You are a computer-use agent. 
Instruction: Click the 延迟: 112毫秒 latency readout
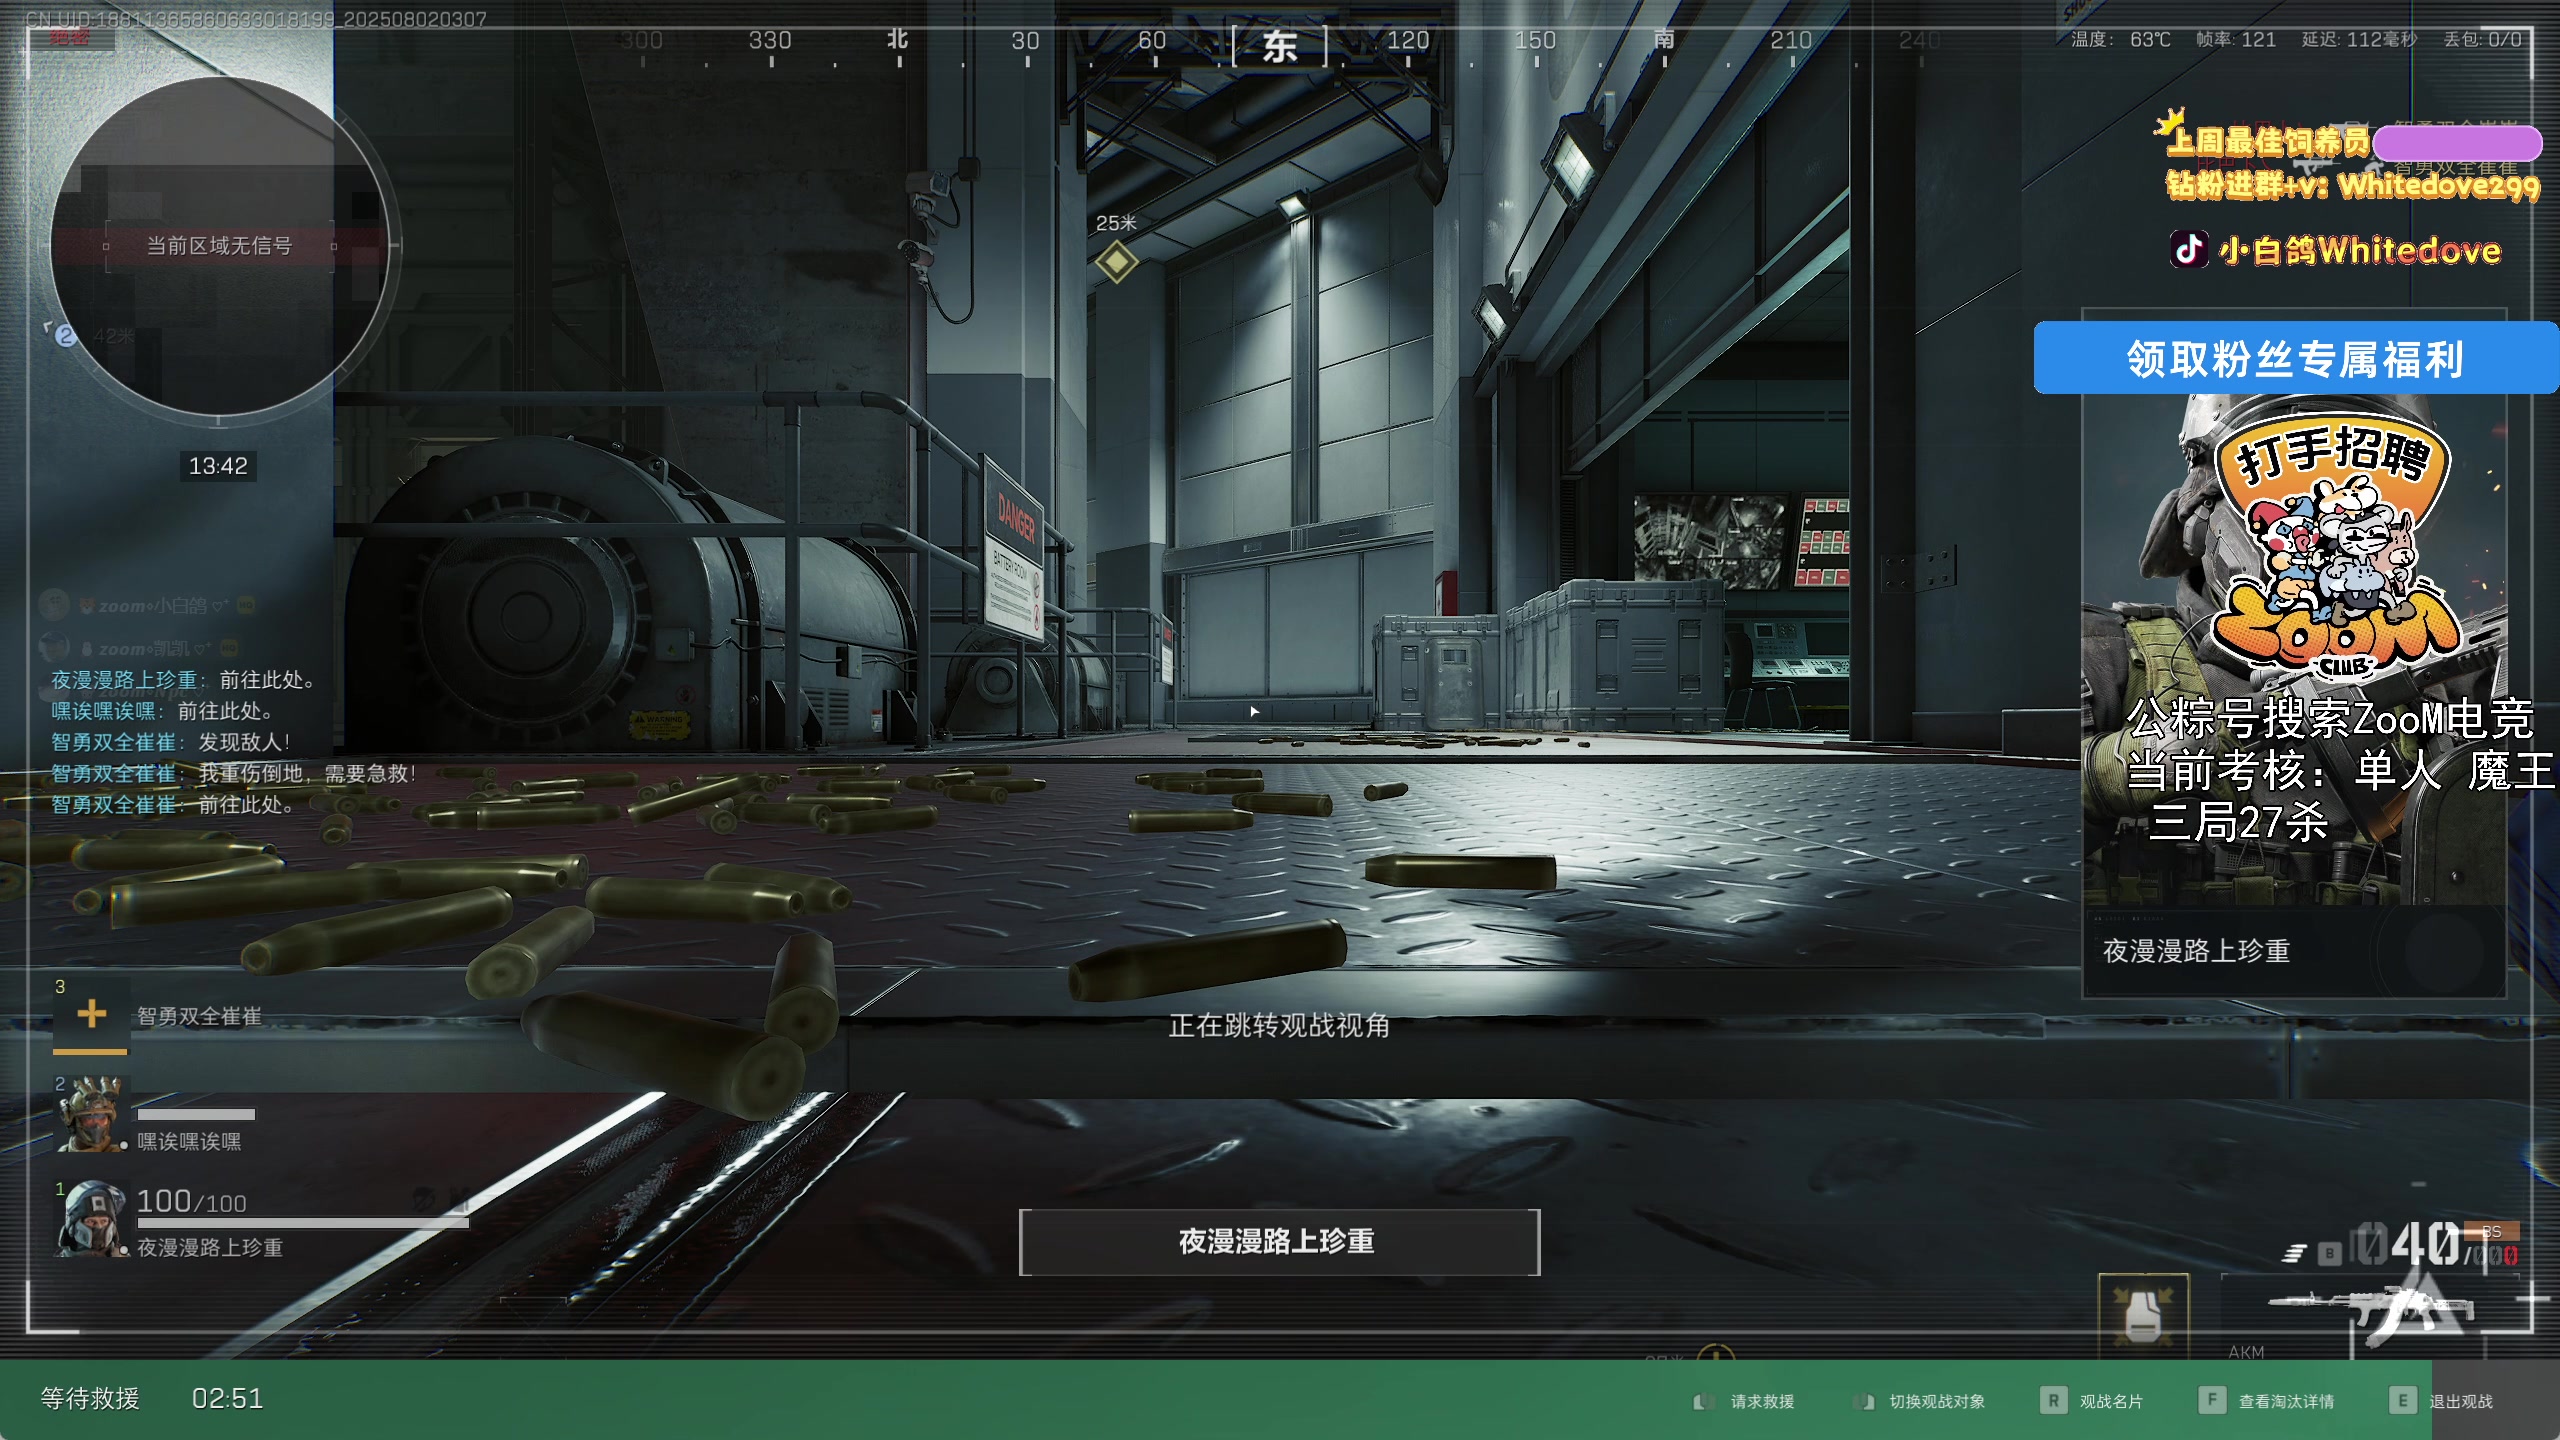[2360, 40]
